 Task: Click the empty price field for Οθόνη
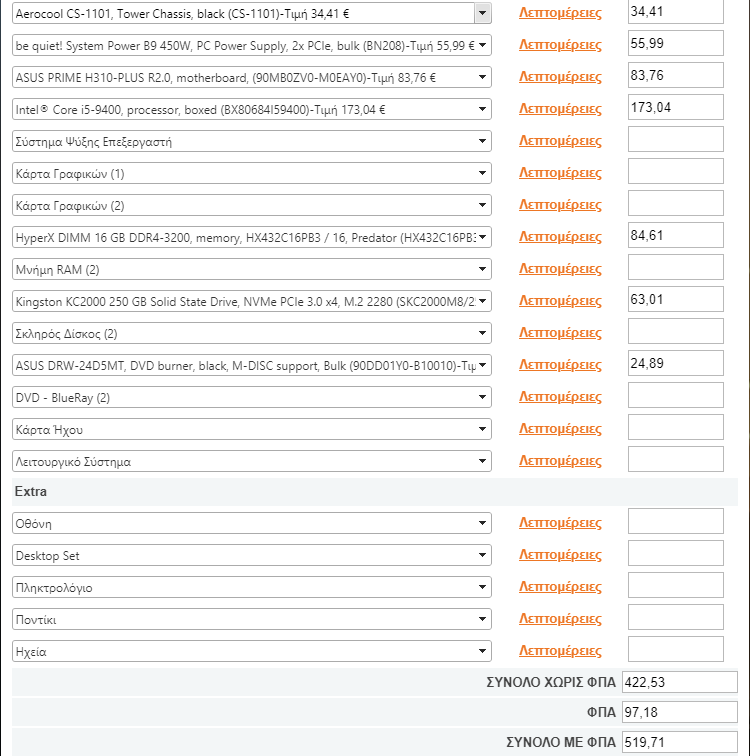coord(676,521)
